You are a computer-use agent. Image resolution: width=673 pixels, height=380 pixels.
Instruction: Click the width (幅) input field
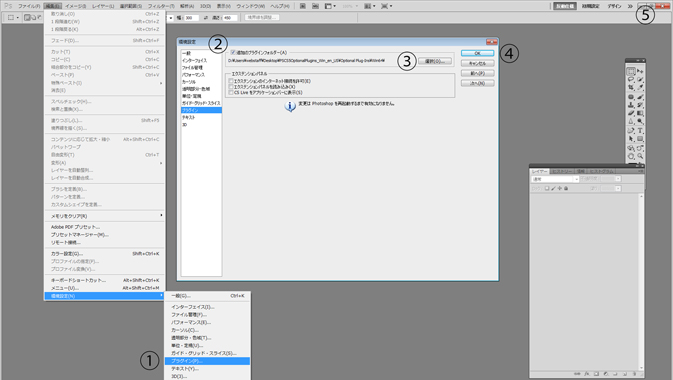pyautogui.click(x=191, y=18)
